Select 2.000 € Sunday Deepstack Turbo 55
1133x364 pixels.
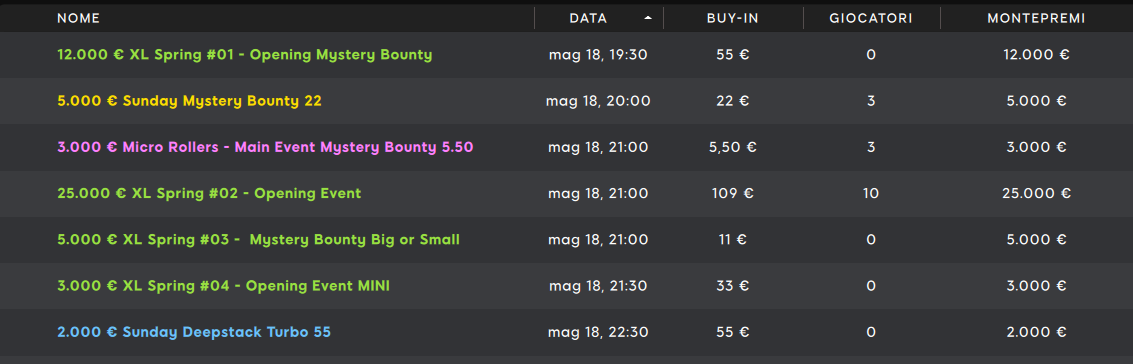[194, 332]
